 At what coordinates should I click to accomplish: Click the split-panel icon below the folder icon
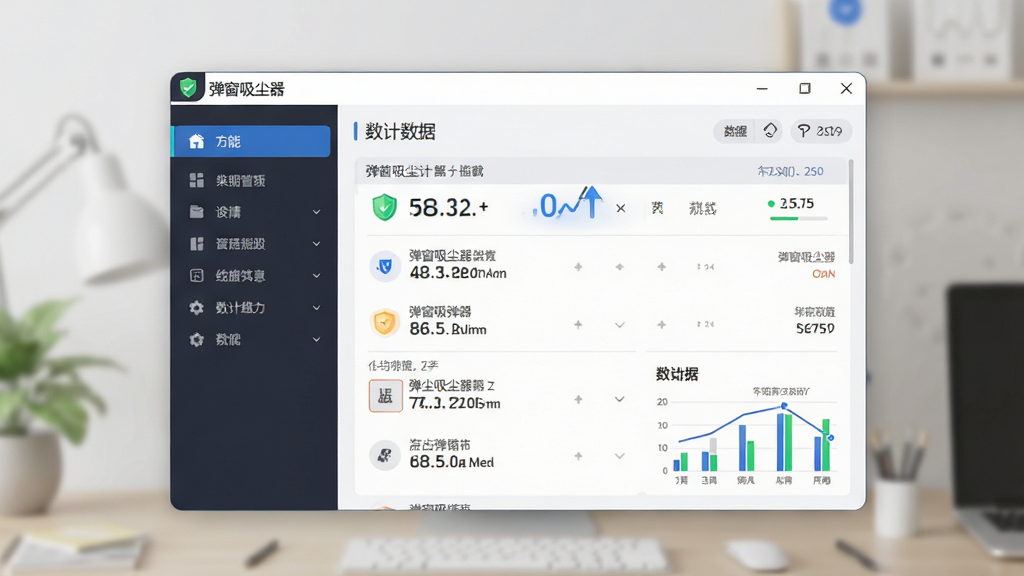[196, 244]
